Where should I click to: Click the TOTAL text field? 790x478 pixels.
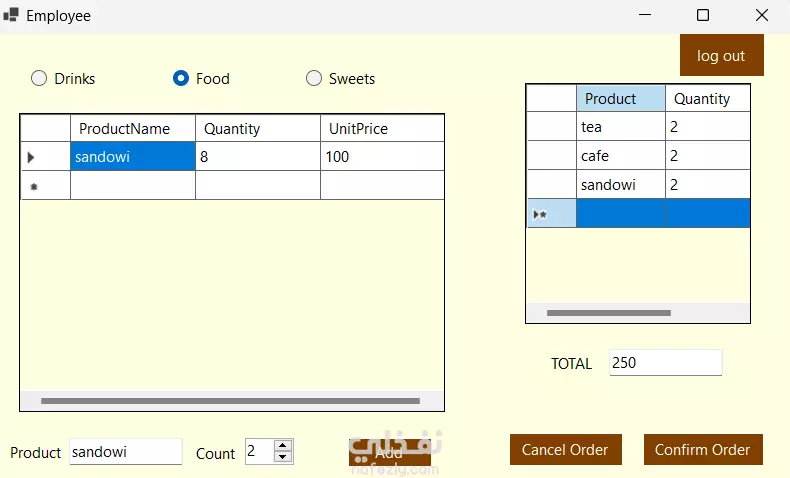coord(665,363)
